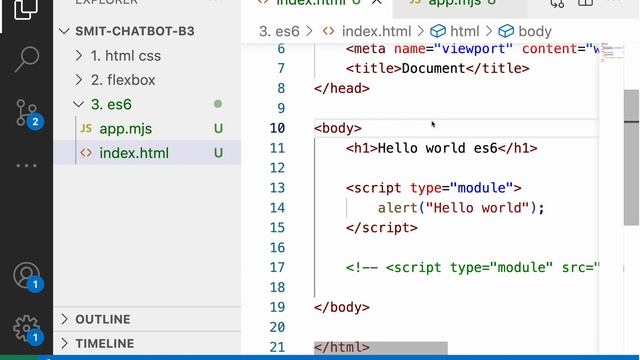Screen dimensions: 640x360
Task: Split the editor with the split icon
Action: pos(585,3)
